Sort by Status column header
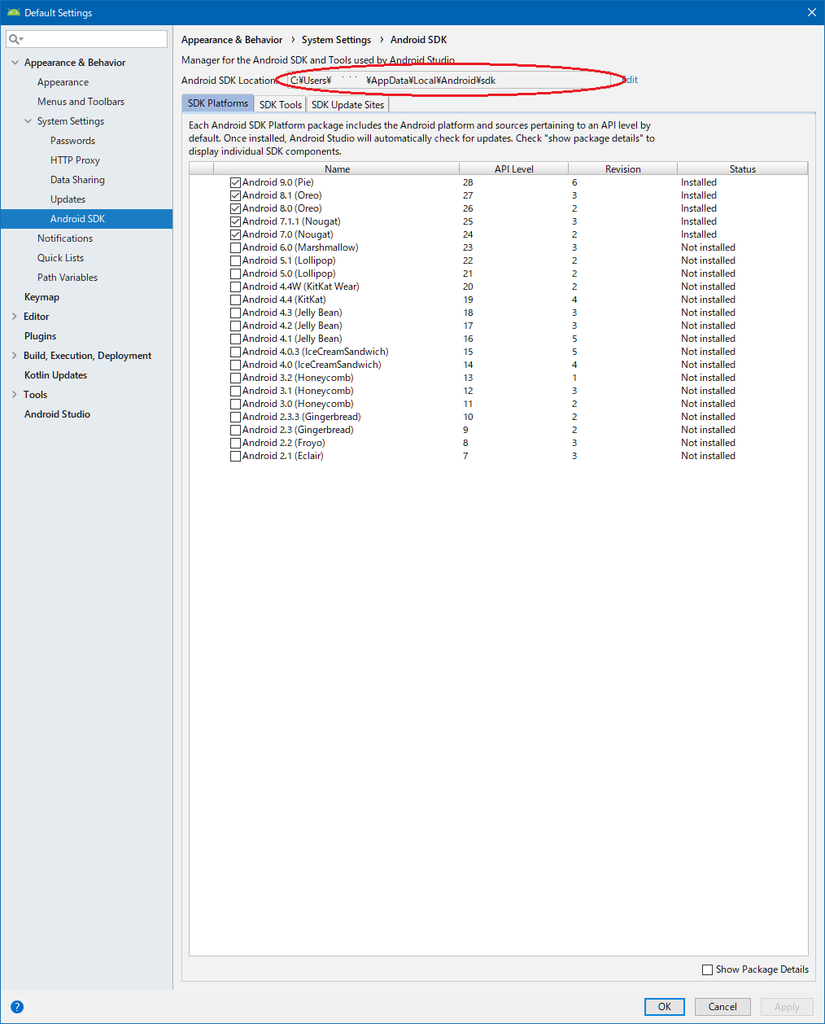This screenshot has width=825, height=1024. click(743, 168)
